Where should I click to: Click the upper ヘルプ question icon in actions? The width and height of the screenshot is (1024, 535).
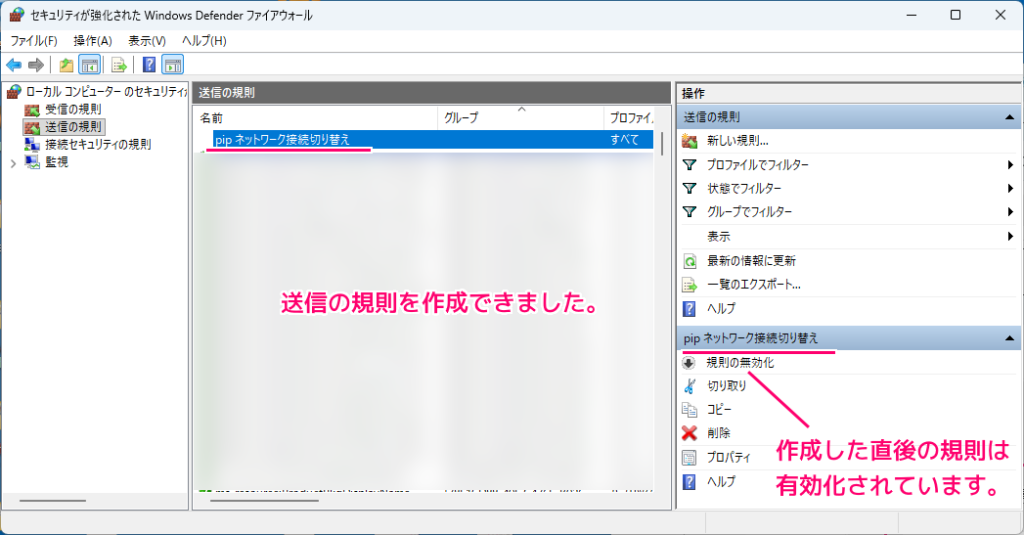pos(689,308)
